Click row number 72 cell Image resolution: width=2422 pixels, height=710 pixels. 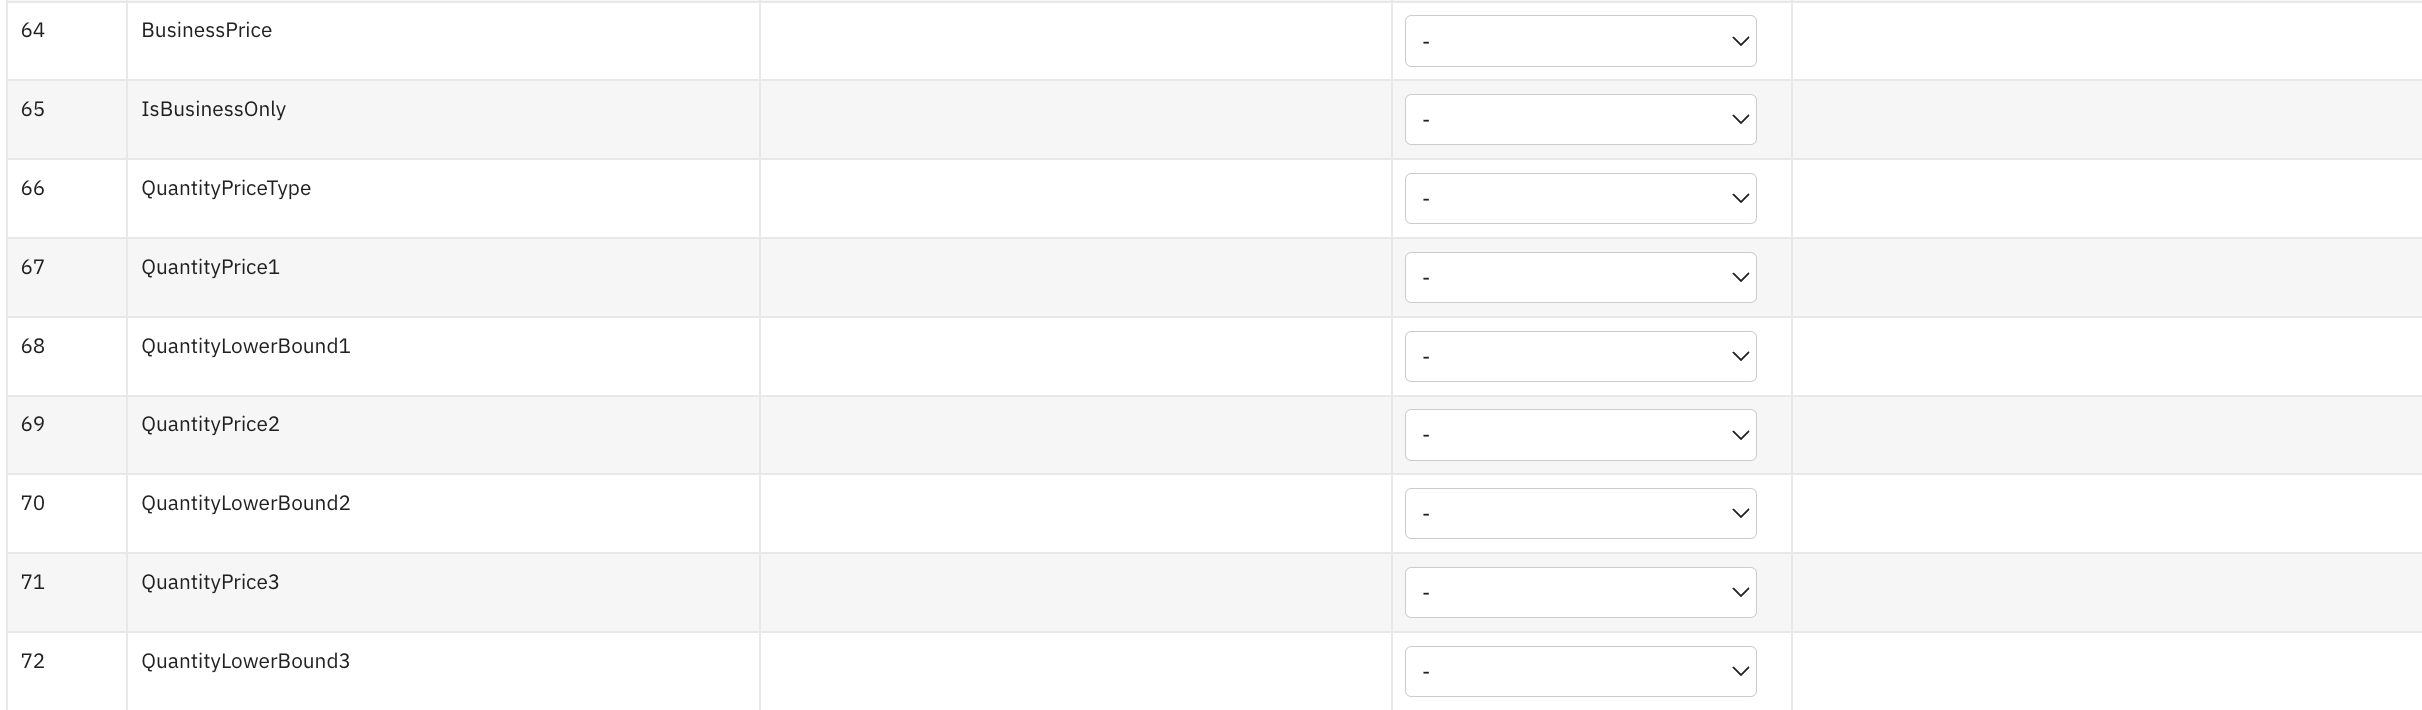[67, 672]
